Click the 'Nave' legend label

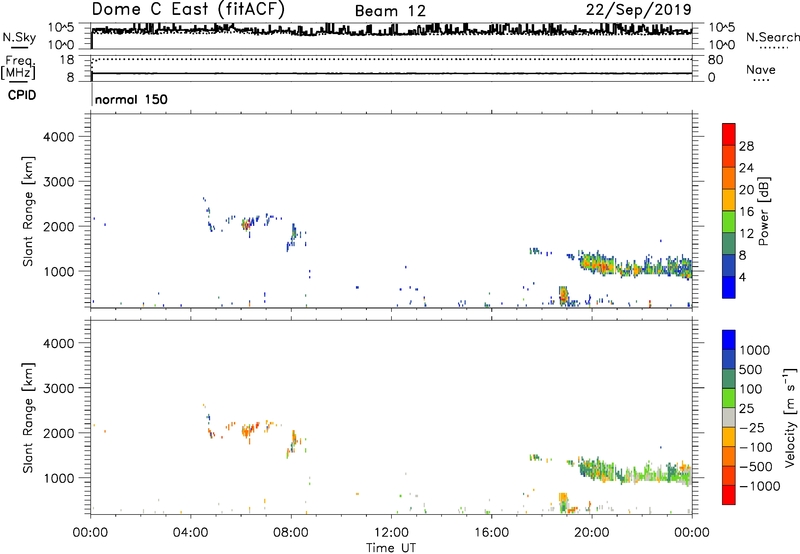[761, 69]
